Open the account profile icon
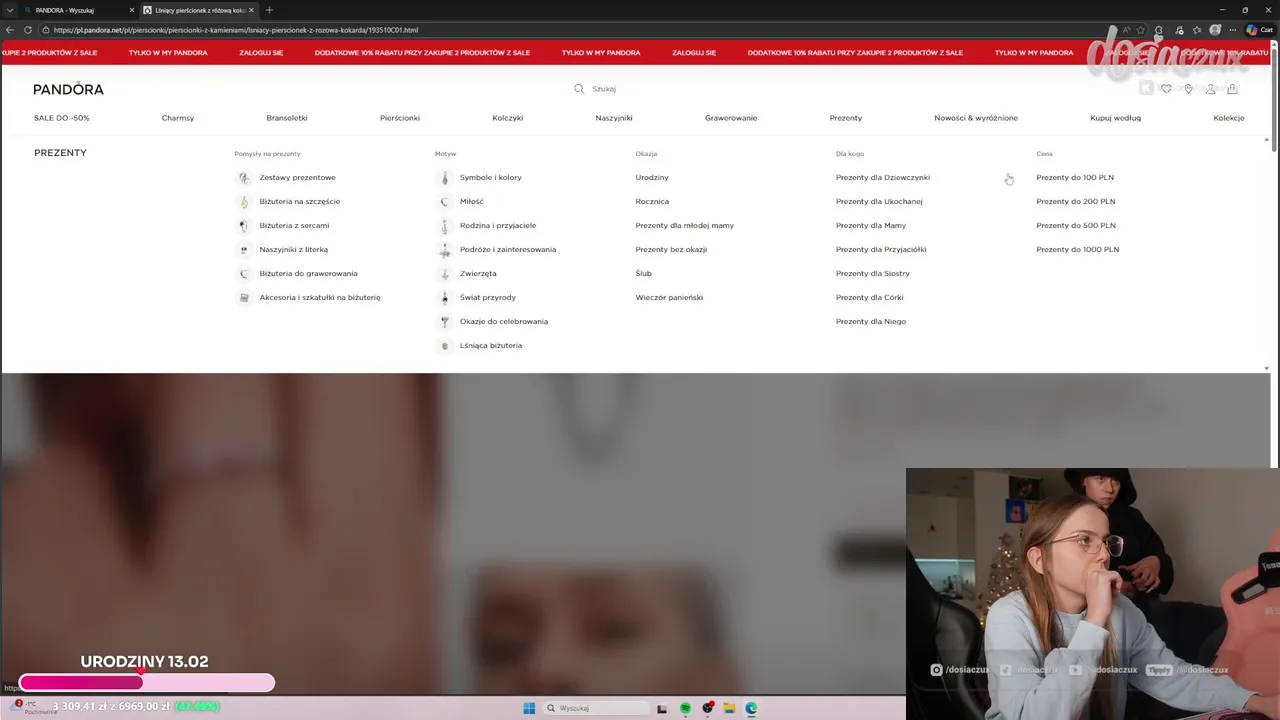 1210,89
